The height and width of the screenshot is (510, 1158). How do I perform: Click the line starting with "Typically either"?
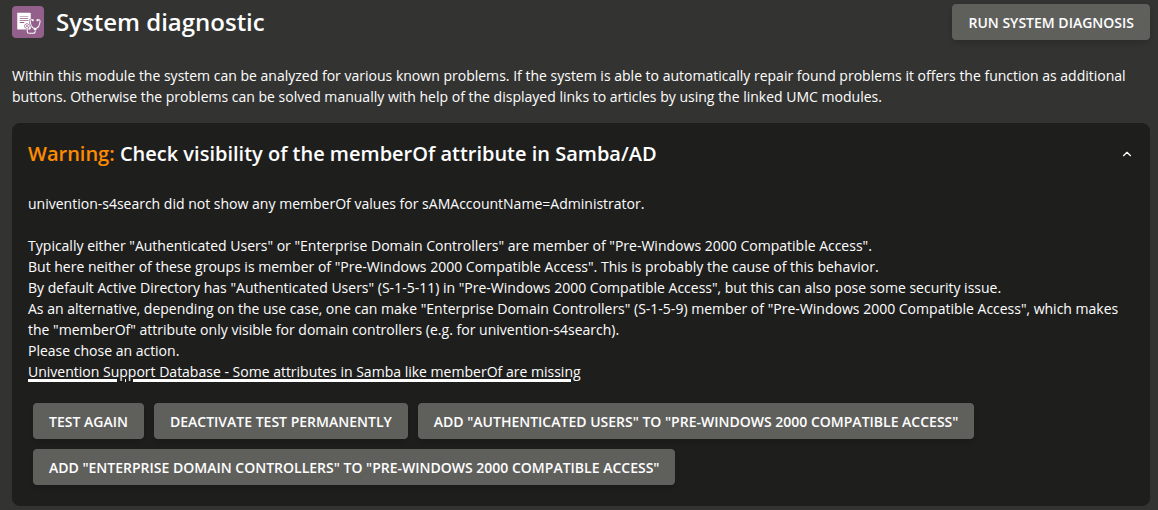pos(450,246)
